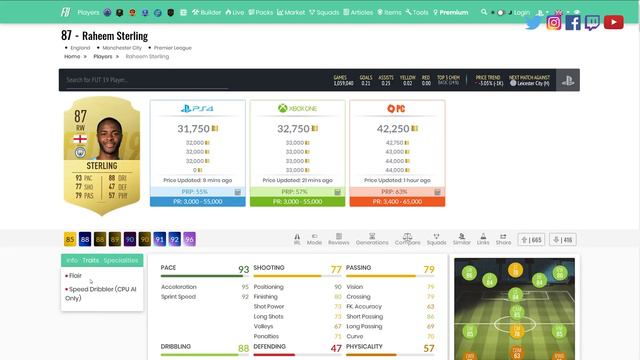The width and height of the screenshot is (640, 360).
Task: Open the YouTube social icon
Action: click(613, 22)
